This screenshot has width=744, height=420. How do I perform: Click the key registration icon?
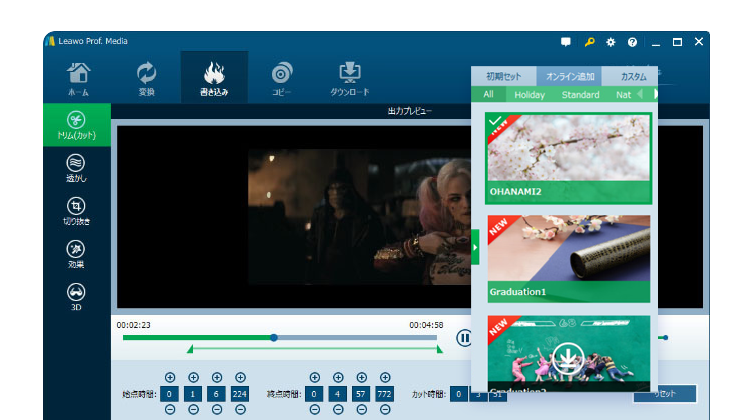589,42
